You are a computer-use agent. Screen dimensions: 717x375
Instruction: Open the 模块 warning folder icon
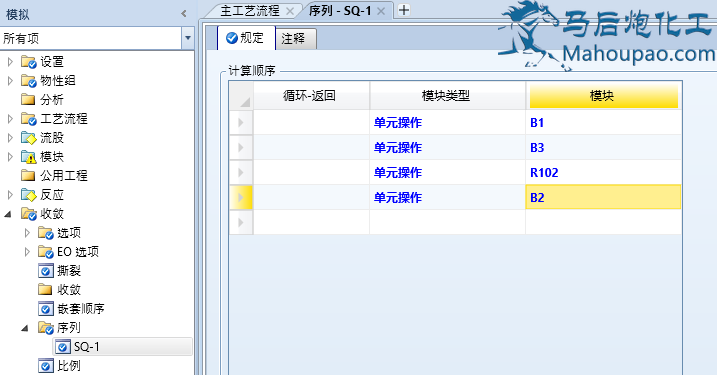tap(28, 157)
